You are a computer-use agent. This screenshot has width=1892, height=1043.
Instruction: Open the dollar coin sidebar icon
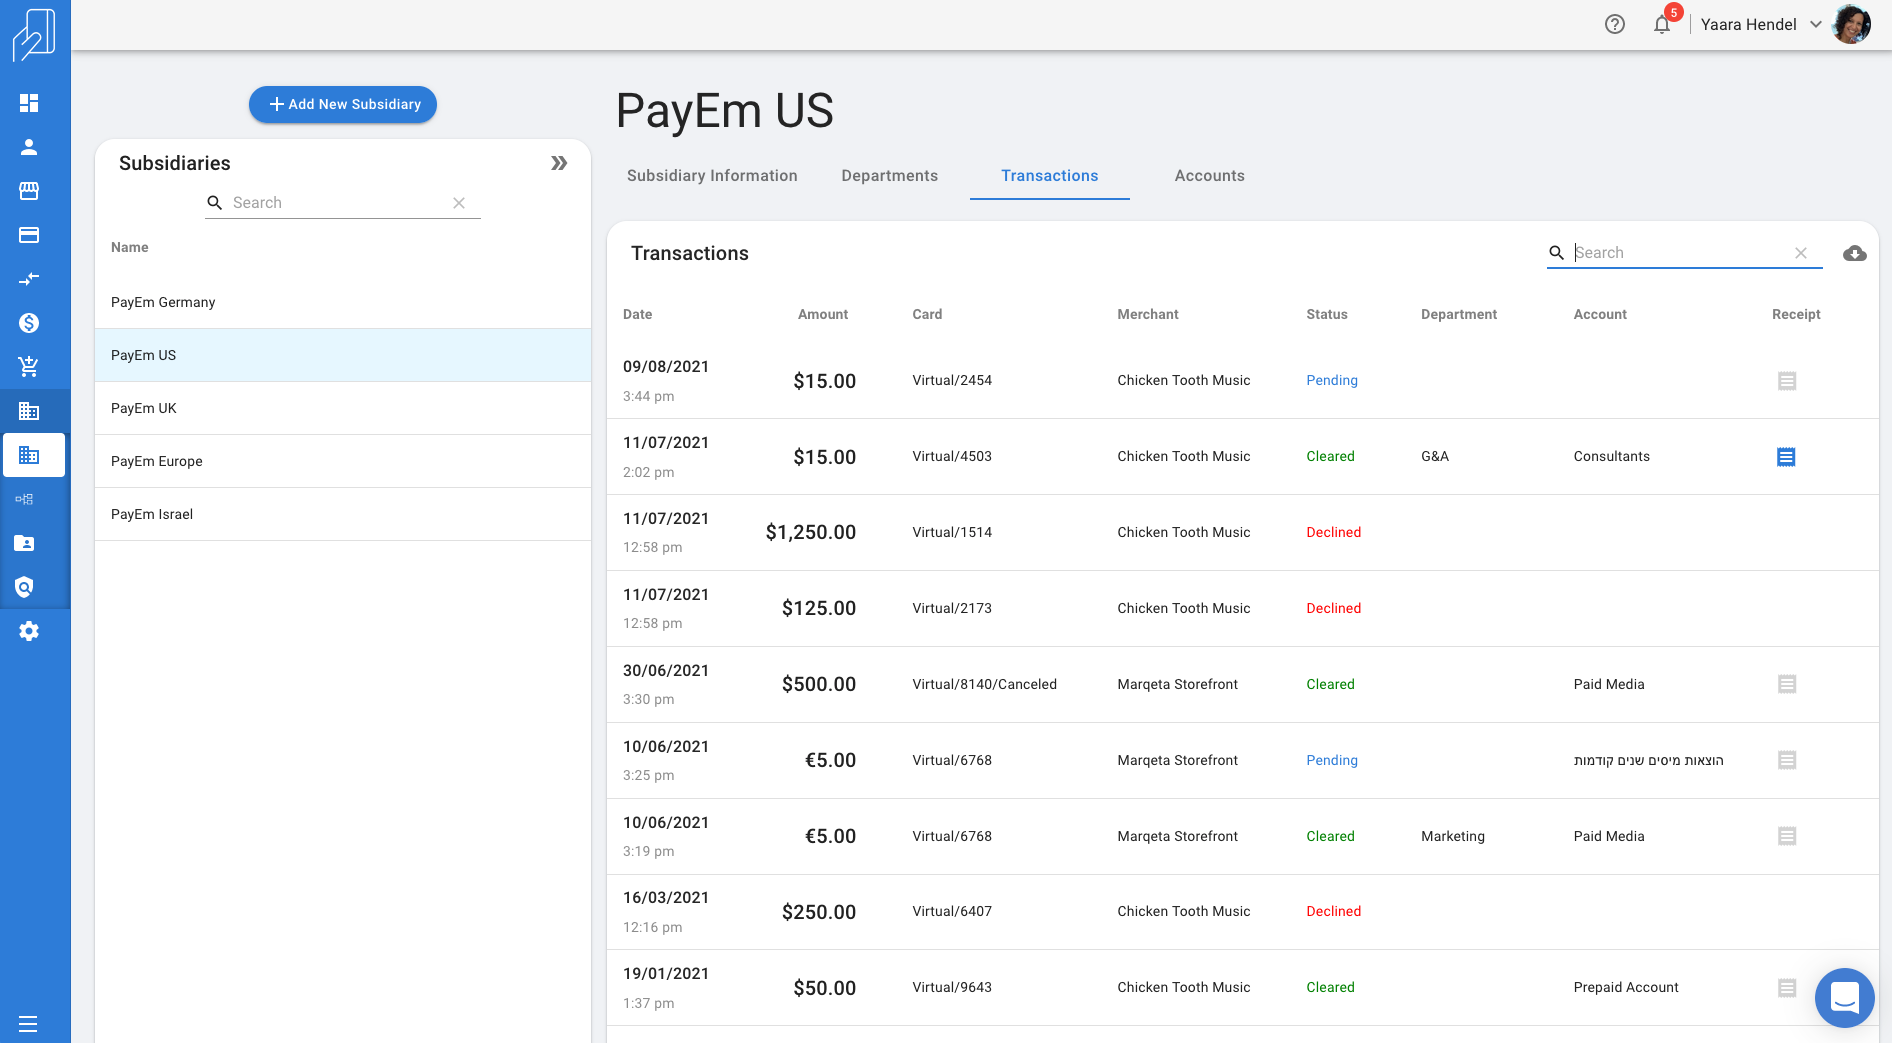(29, 323)
